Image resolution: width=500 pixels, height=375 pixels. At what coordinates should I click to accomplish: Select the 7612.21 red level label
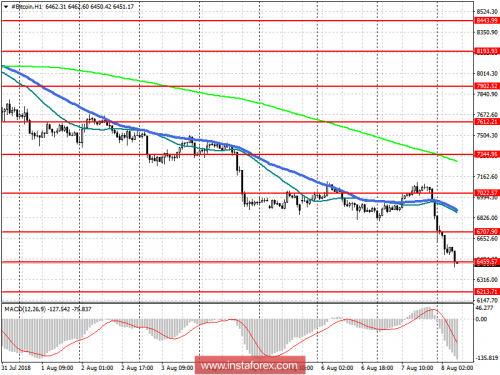point(487,122)
